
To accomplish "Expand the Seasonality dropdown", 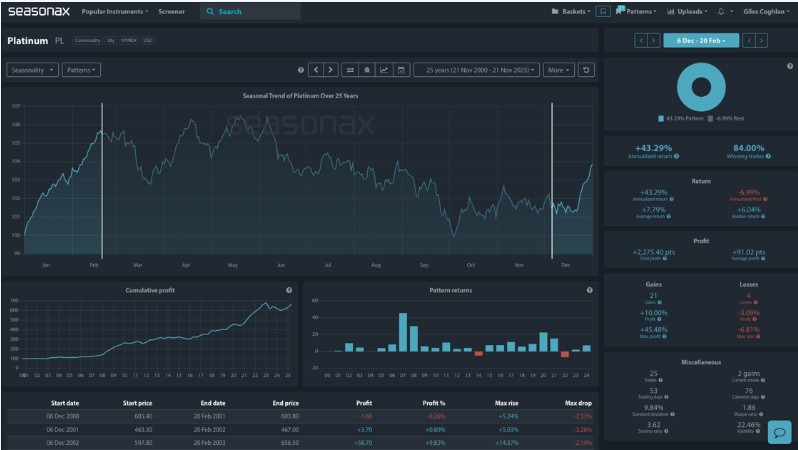I will (32, 70).
